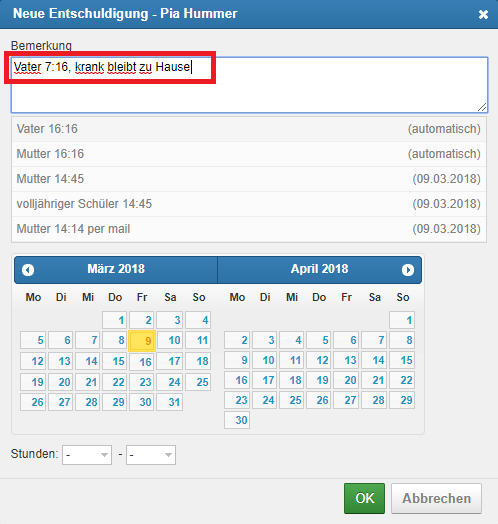Click the Abbrechen button

[x=437, y=498]
